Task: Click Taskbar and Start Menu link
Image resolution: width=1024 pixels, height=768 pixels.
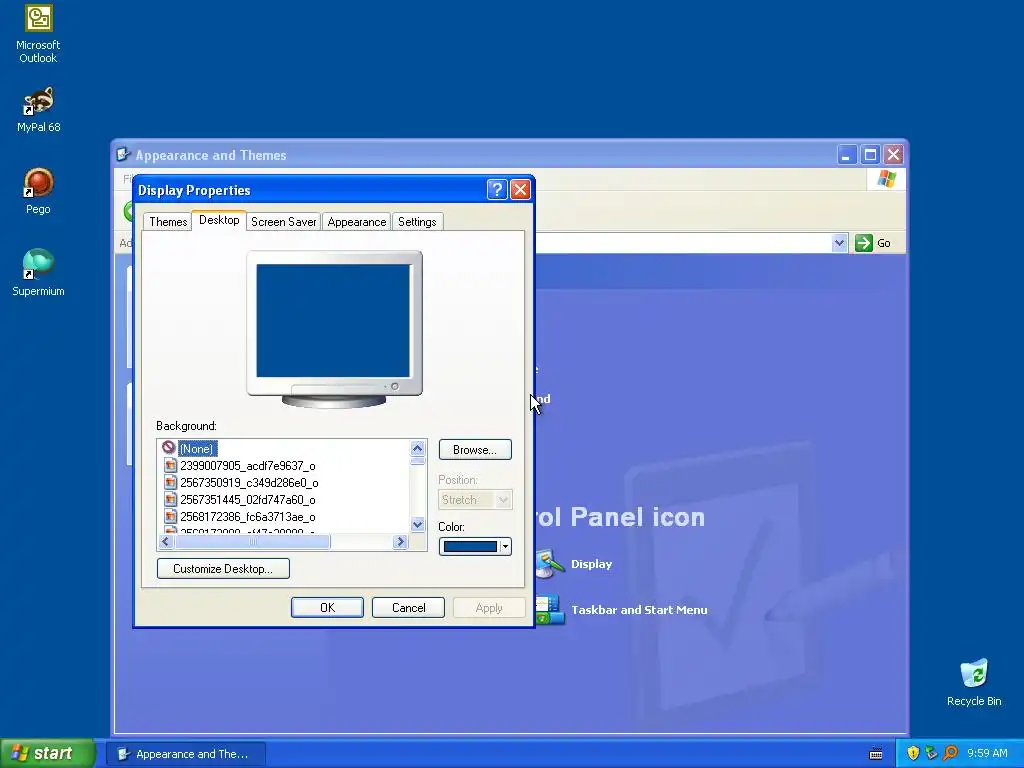Action: [x=639, y=610]
